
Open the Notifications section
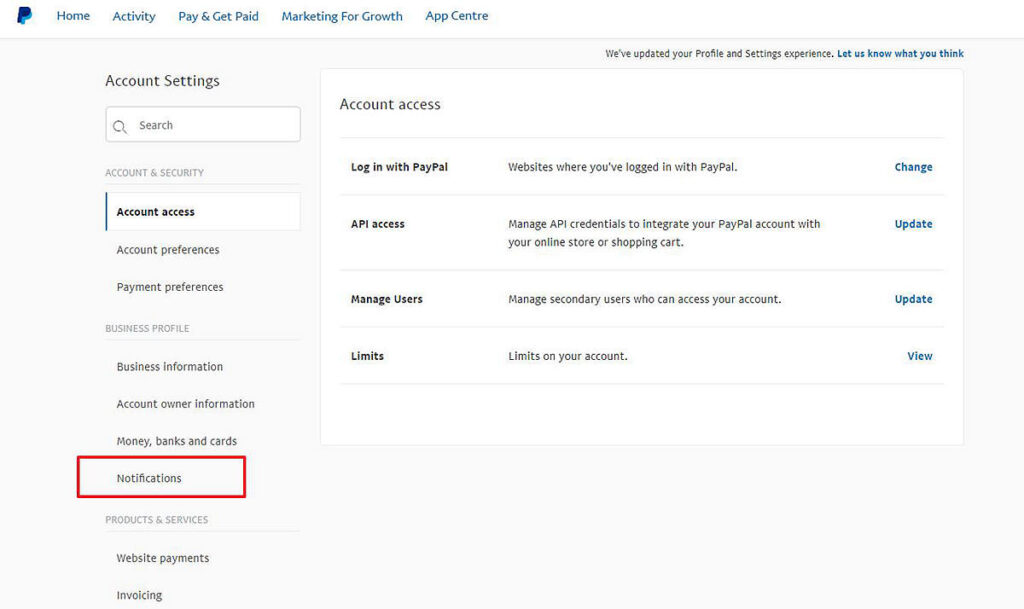click(x=149, y=478)
